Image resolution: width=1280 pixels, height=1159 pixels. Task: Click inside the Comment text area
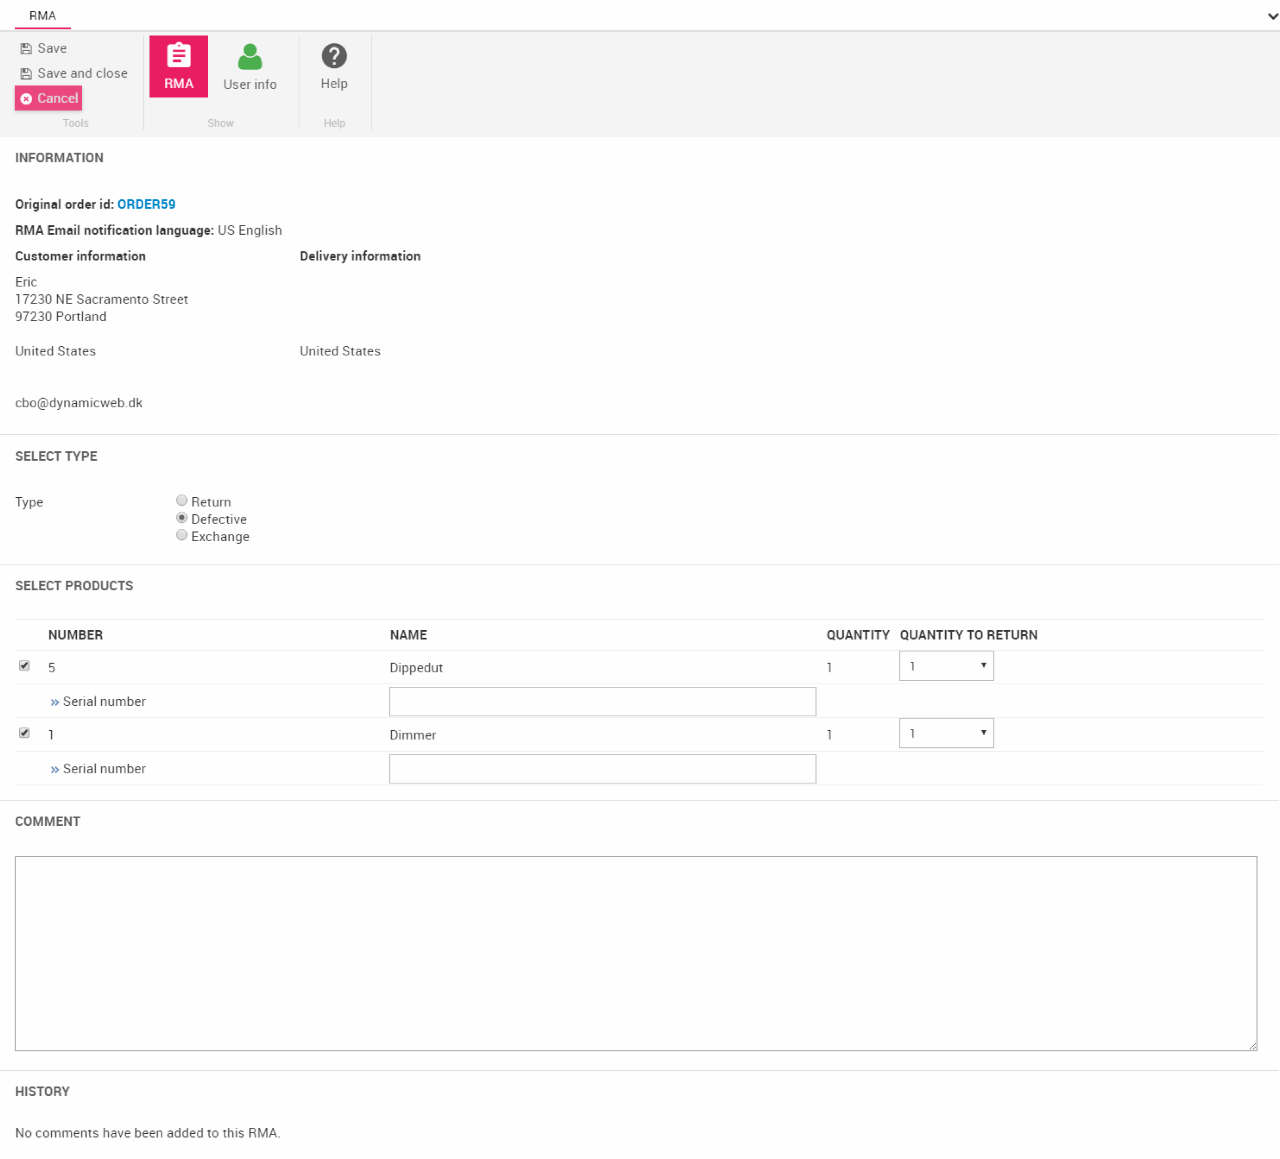coord(635,952)
